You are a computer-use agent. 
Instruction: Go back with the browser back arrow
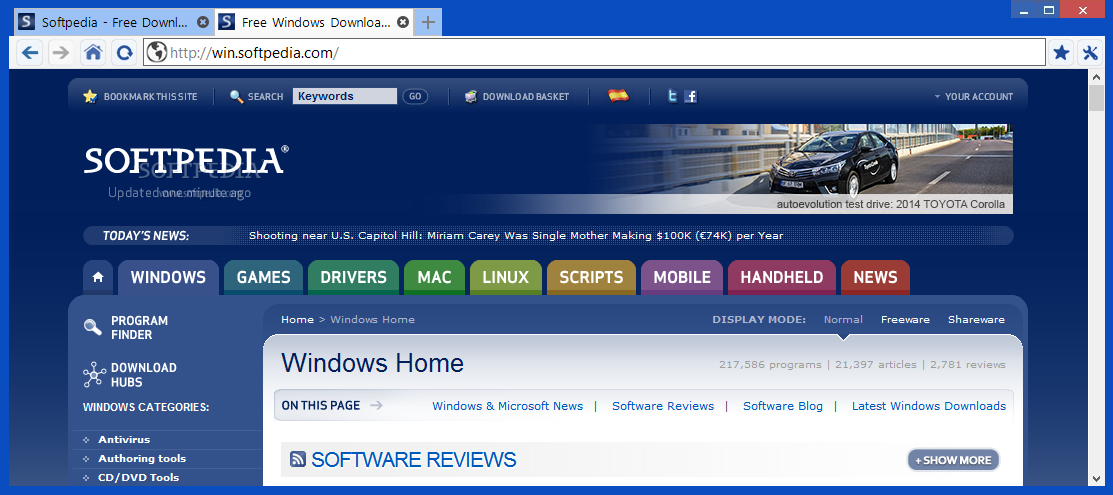tap(30, 53)
